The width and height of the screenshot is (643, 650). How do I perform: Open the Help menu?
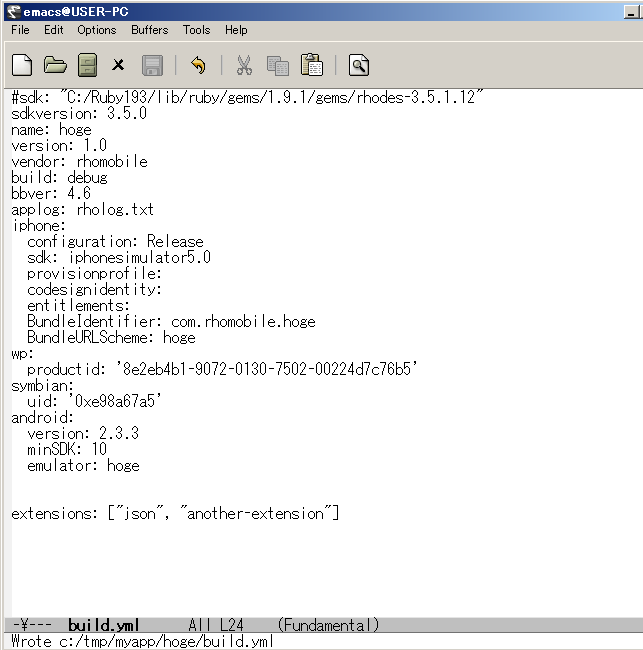tap(236, 30)
